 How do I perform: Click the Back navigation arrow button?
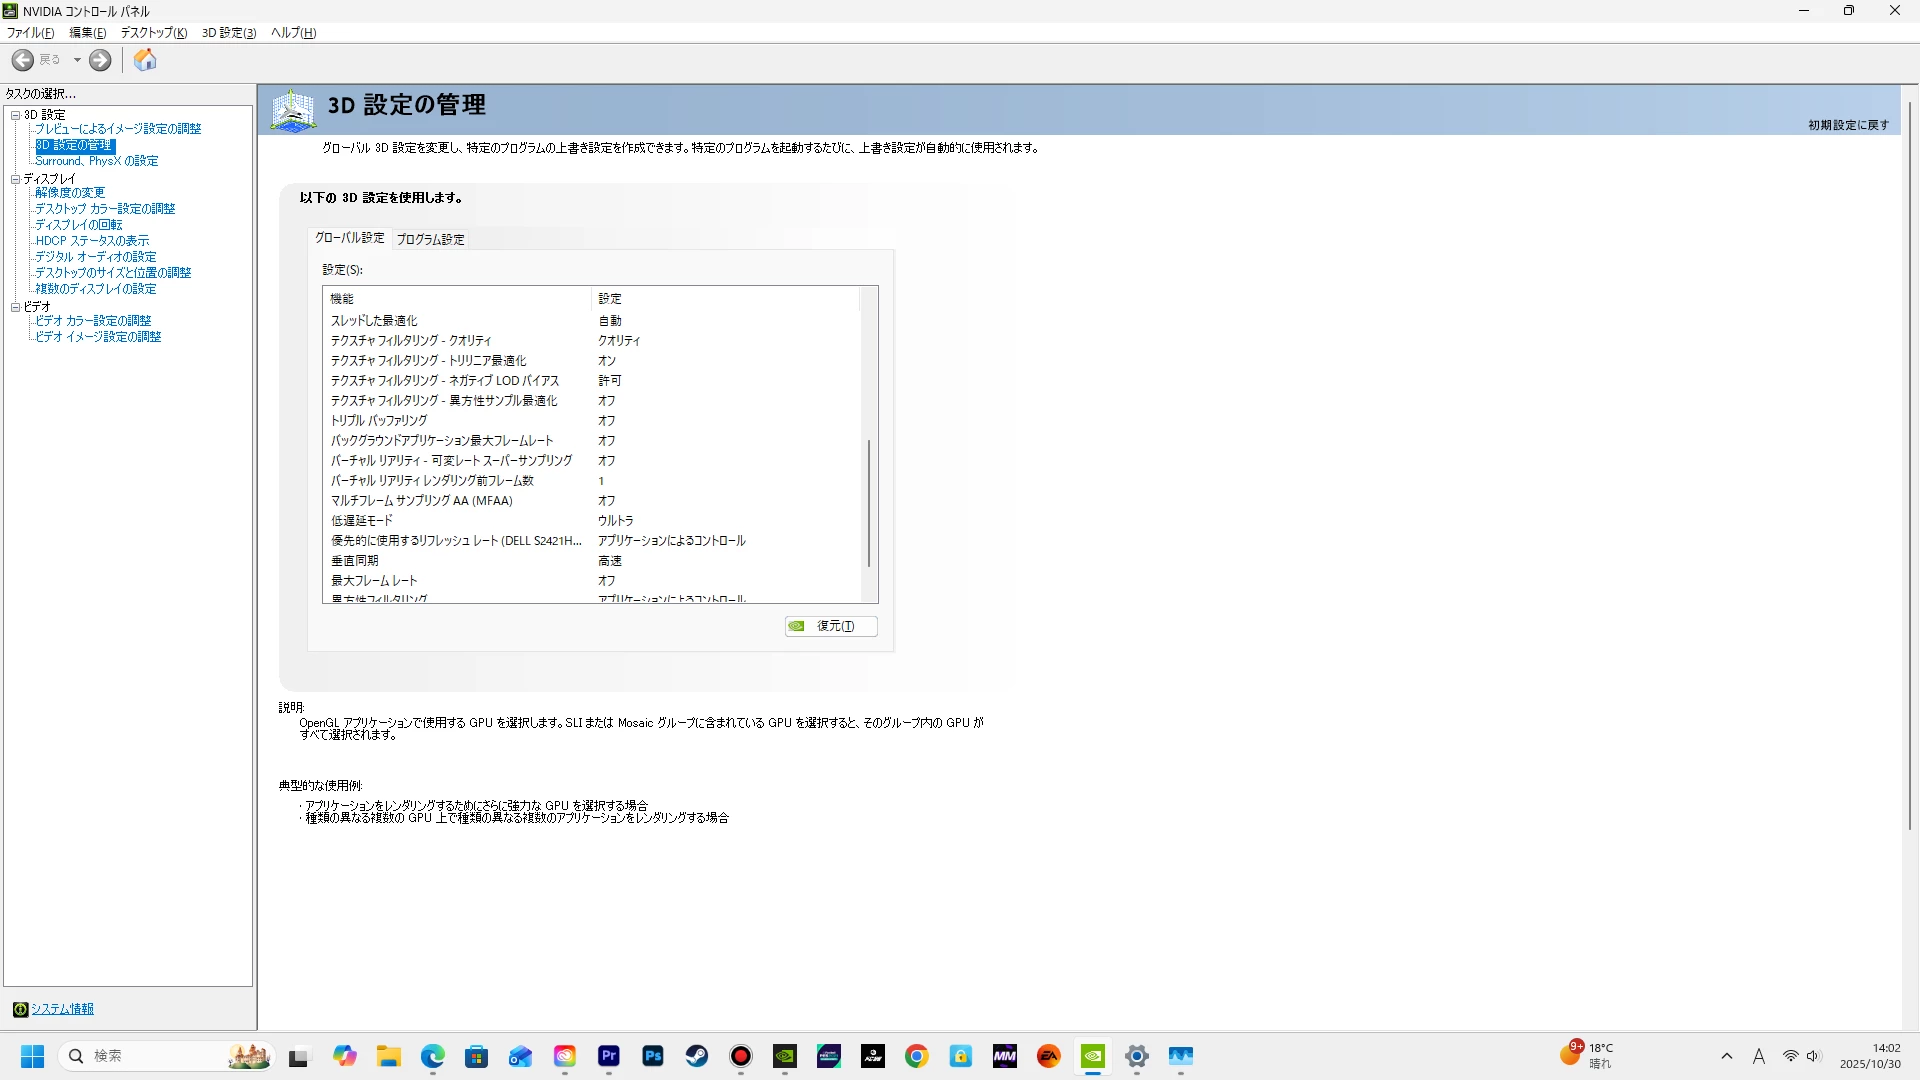click(x=23, y=60)
